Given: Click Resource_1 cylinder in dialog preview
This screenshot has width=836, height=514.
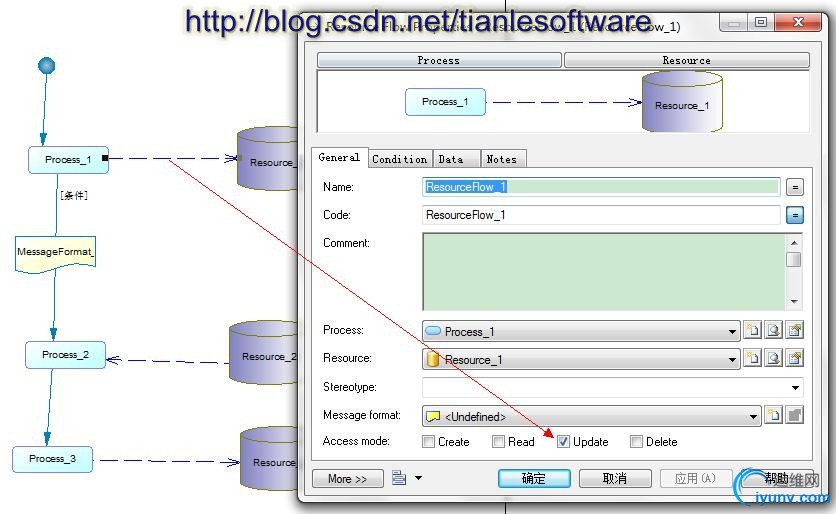Looking at the screenshot, I should [682, 102].
